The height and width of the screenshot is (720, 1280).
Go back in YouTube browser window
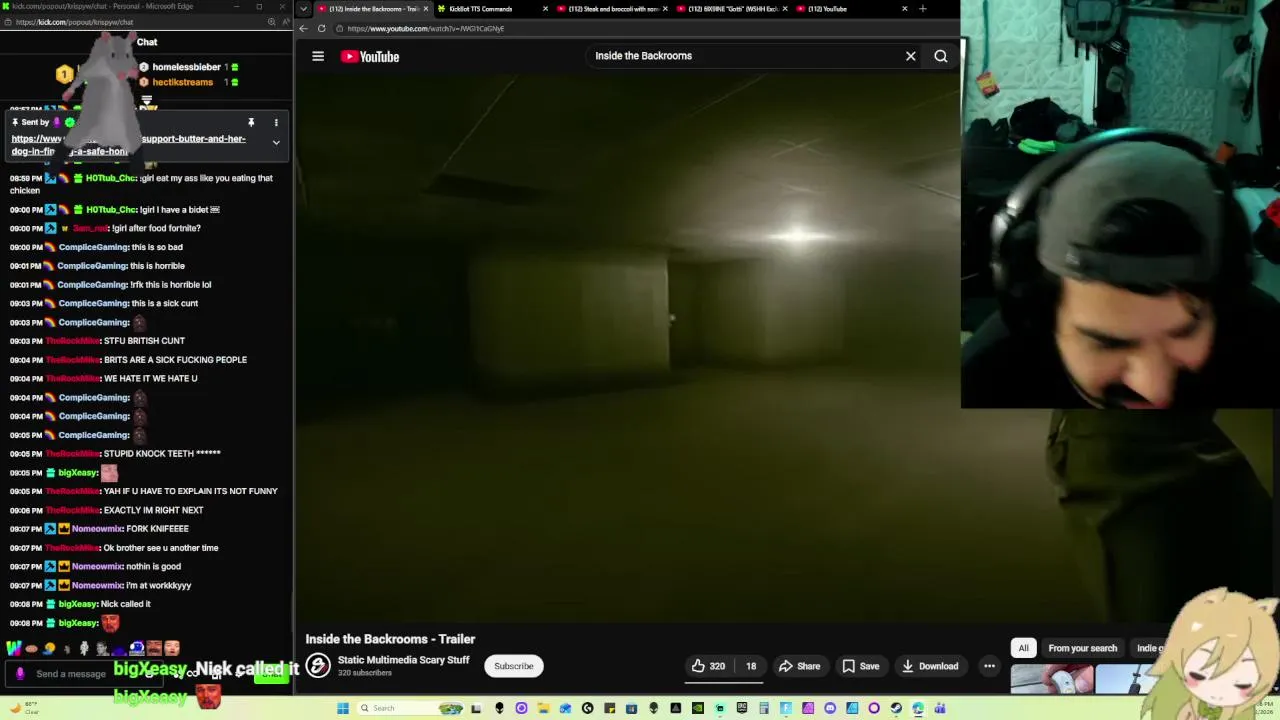(304, 28)
